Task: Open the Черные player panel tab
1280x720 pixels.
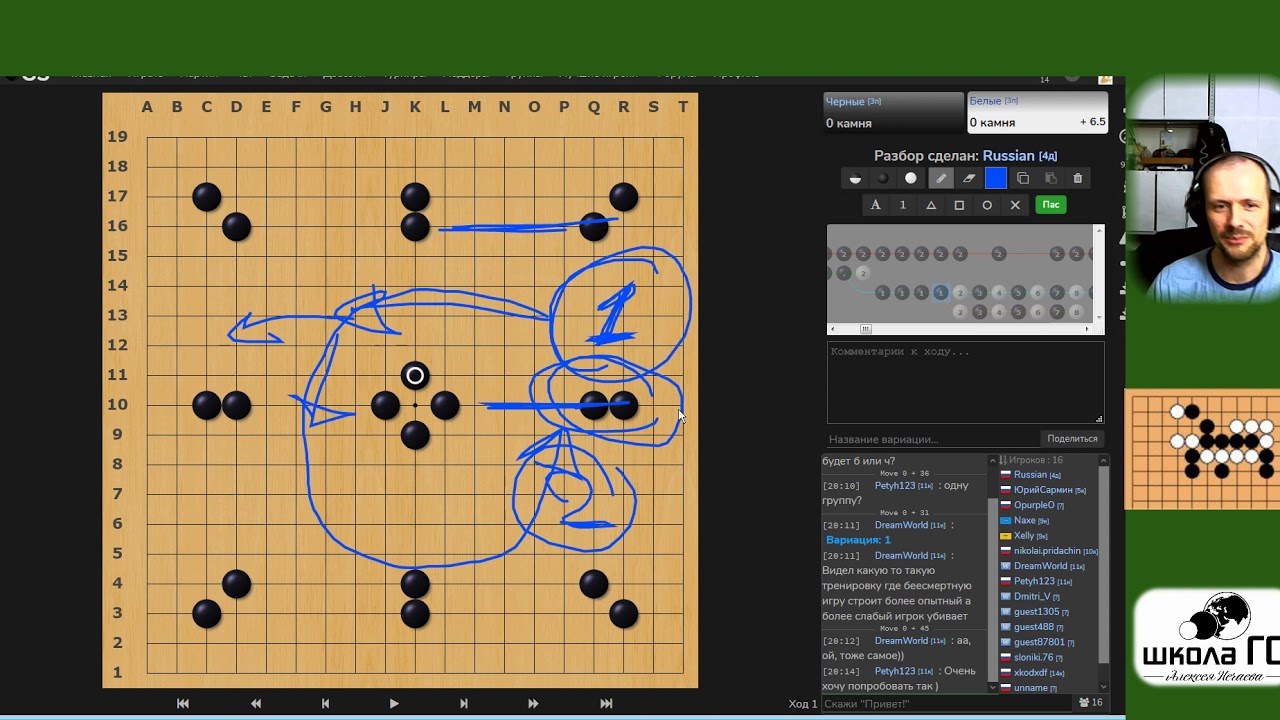Action: click(x=893, y=113)
